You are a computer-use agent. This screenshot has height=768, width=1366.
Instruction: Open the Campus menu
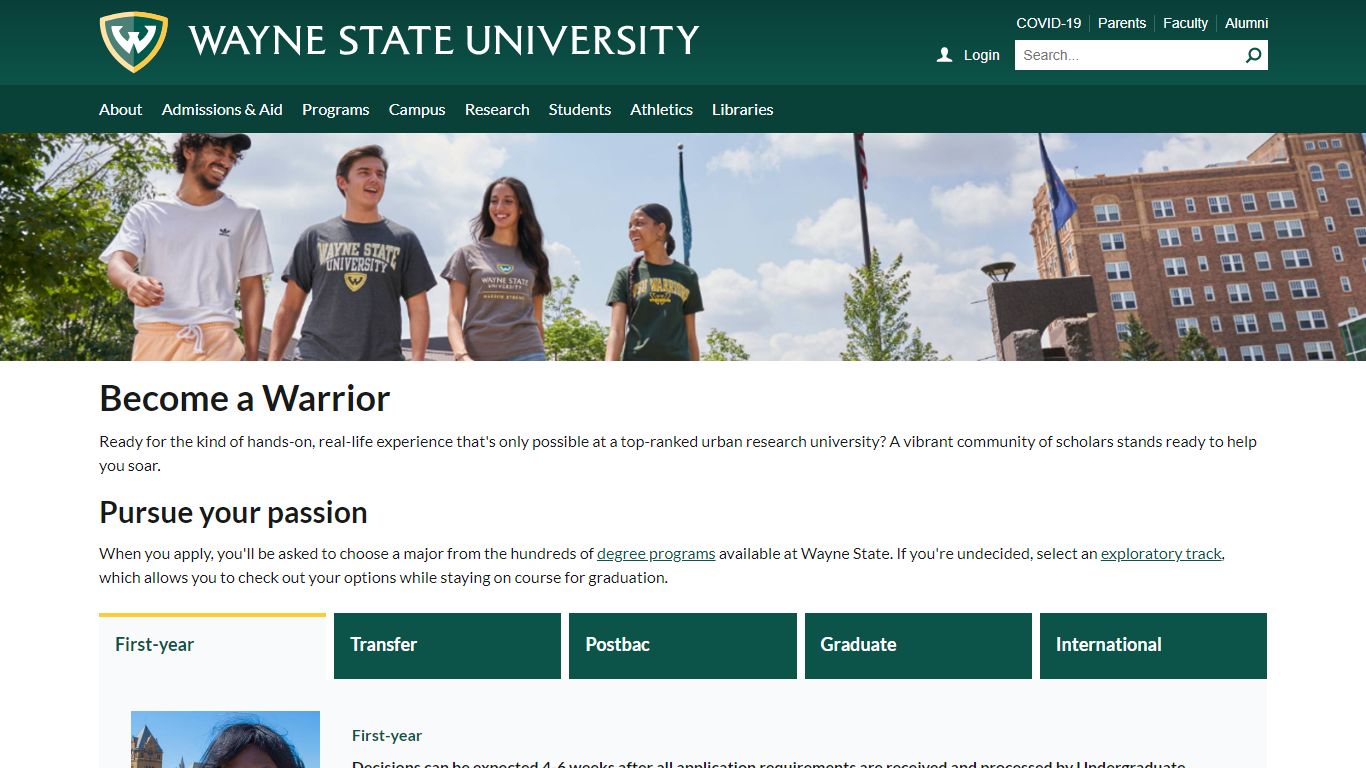(417, 109)
